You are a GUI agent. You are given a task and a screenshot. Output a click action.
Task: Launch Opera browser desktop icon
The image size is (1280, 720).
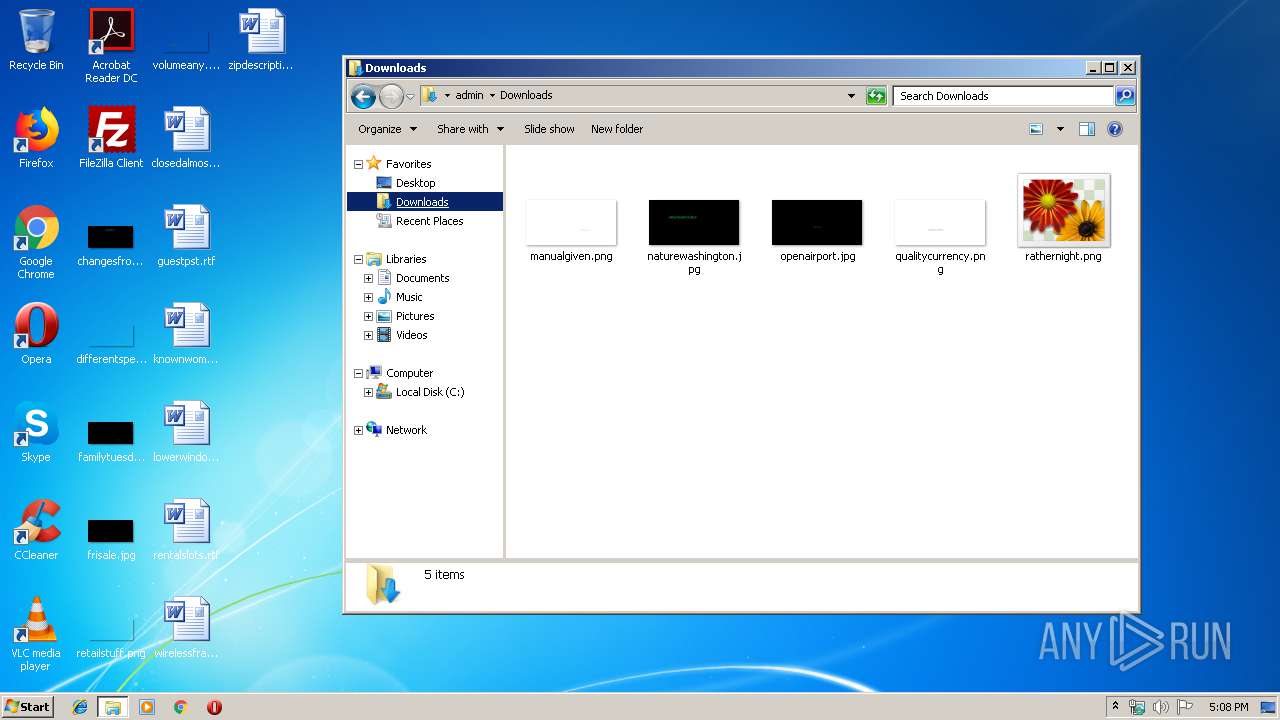pos(36,334)
